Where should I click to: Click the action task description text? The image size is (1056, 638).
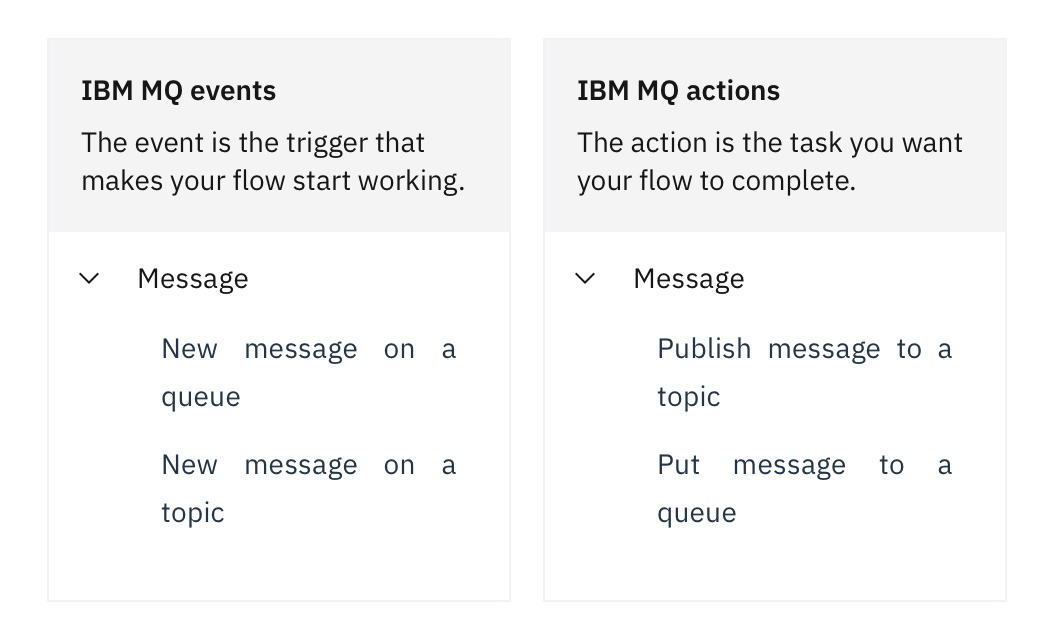click(770, 162)
